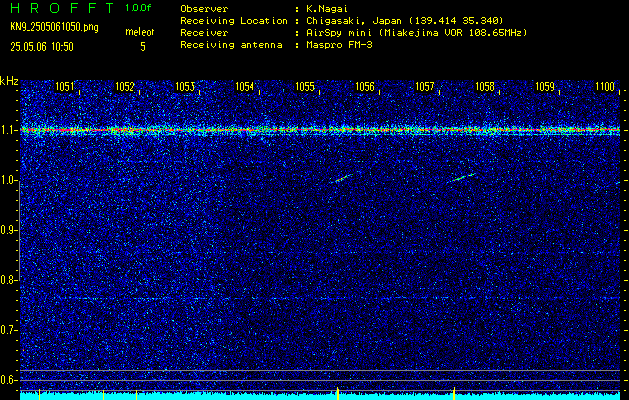Click the bottom yellow marker under the 1057 echo
The width and height of the screenshot is (629, 400).
click(454, 394)
